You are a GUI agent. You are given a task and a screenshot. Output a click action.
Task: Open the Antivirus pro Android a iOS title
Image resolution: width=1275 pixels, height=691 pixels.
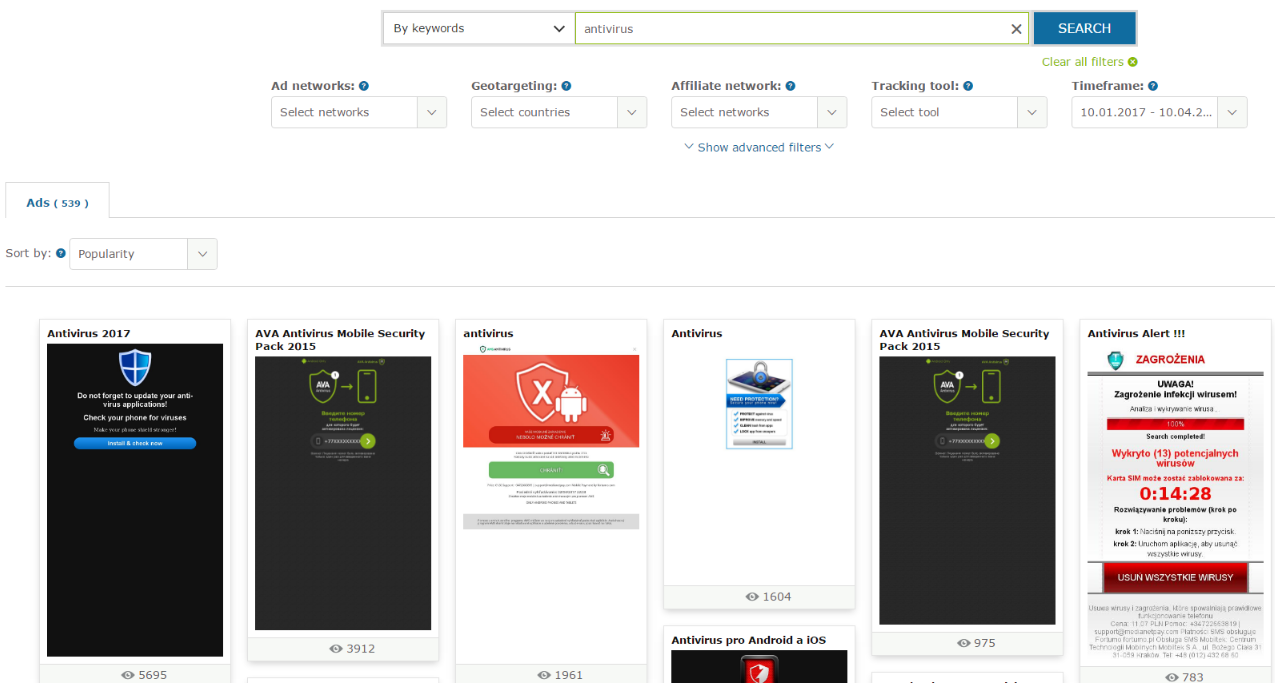748,640
